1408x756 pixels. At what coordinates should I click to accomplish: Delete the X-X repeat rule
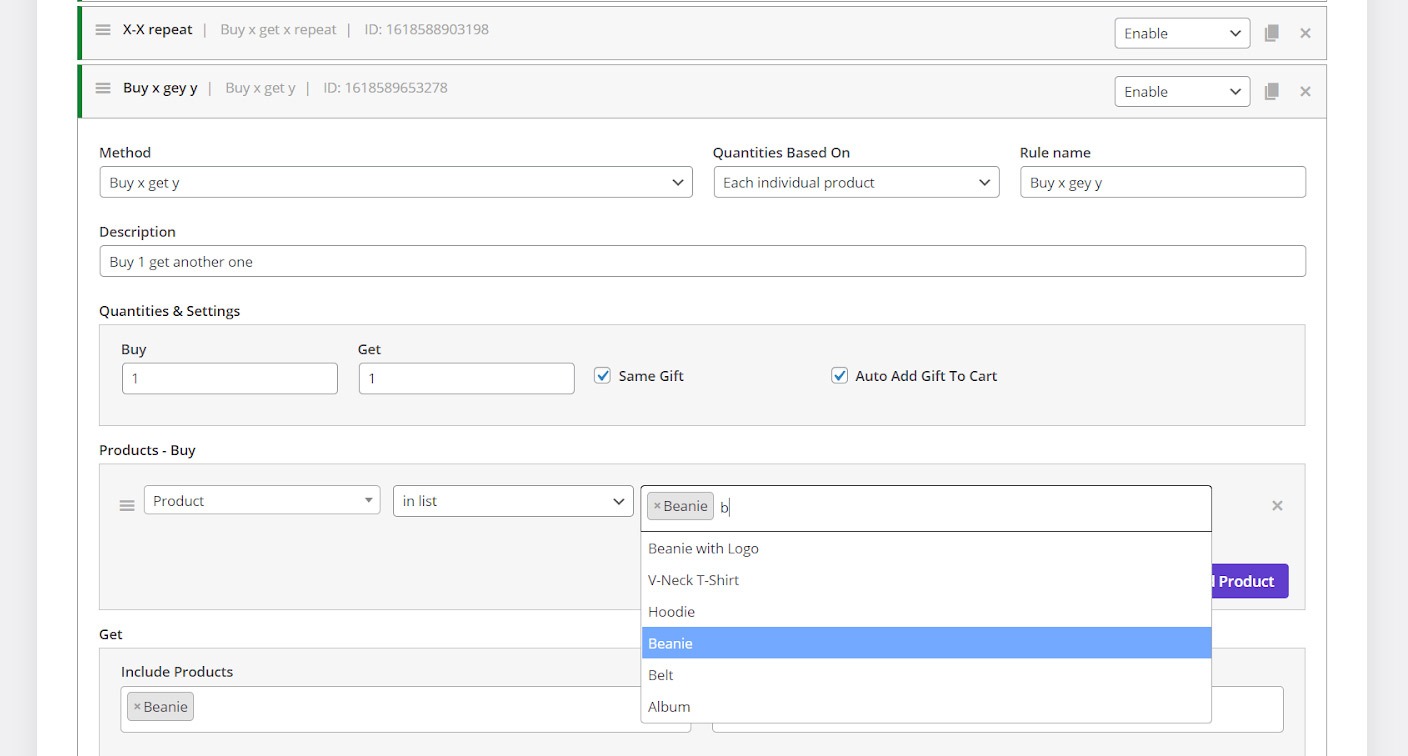1305,33
